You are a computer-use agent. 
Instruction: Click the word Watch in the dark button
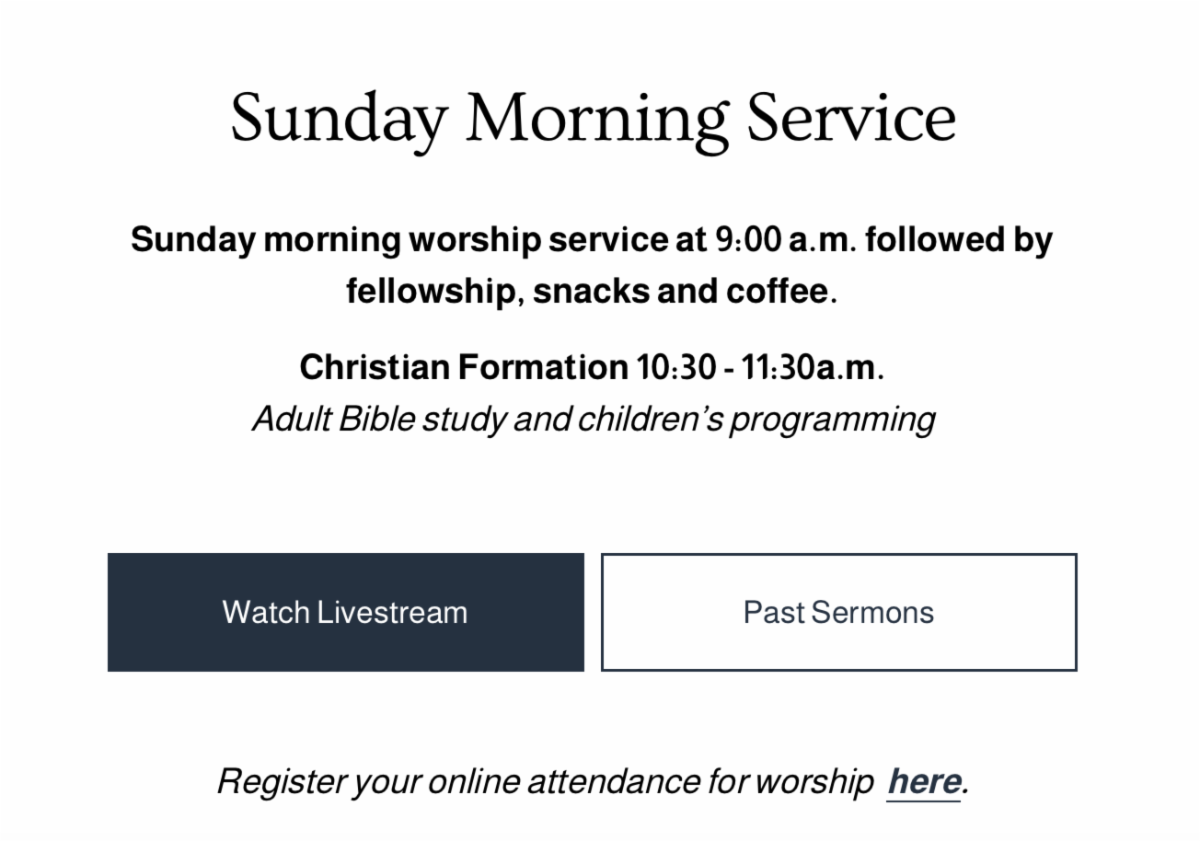tap(265, 612)
